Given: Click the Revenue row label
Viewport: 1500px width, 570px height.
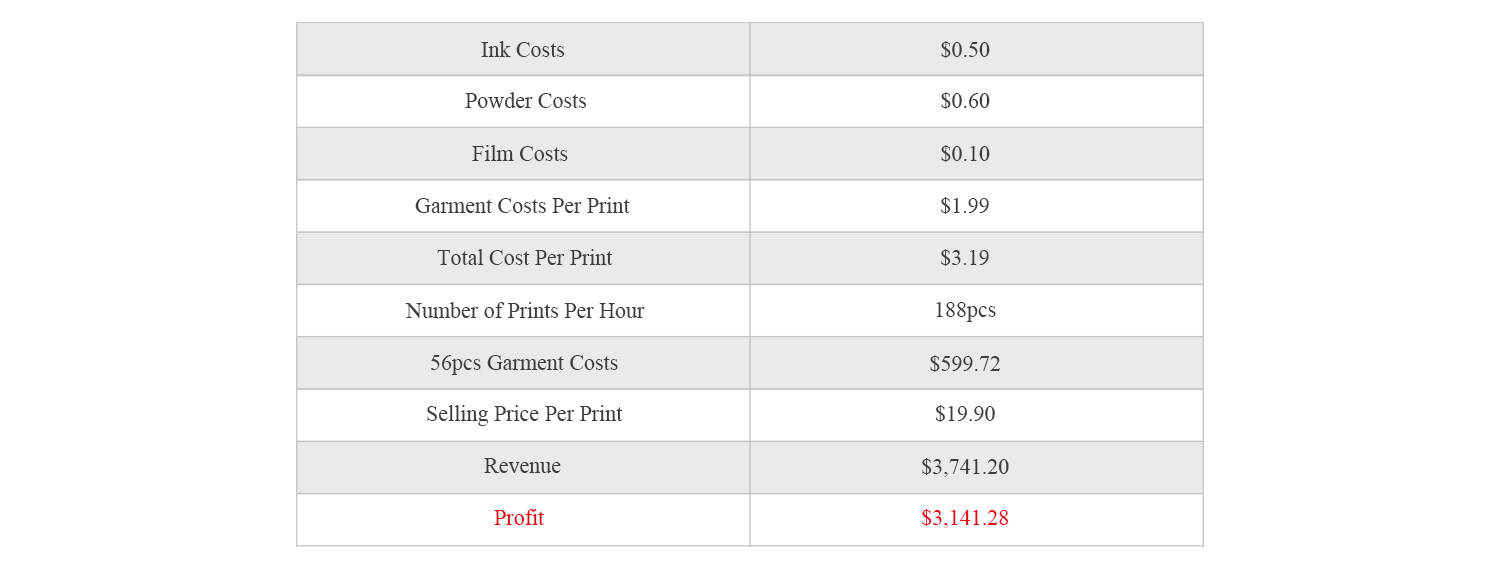Looking at the screenshot, I should point(522,466).
